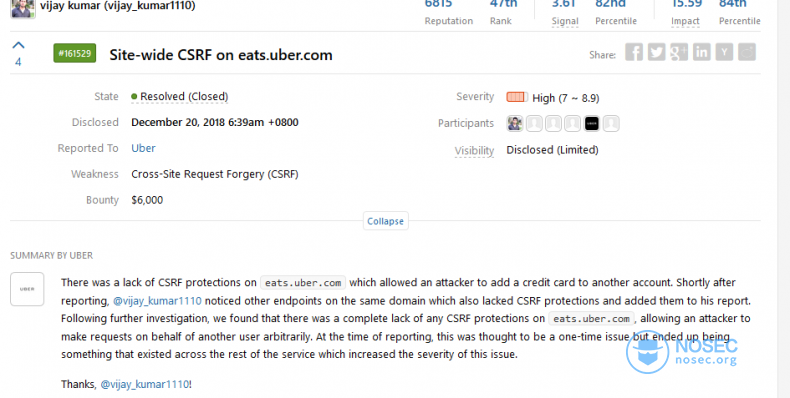This screenshot has height=398, width=790.
Task: Click the Uber logo beside summary
Action: coord(27,289)
